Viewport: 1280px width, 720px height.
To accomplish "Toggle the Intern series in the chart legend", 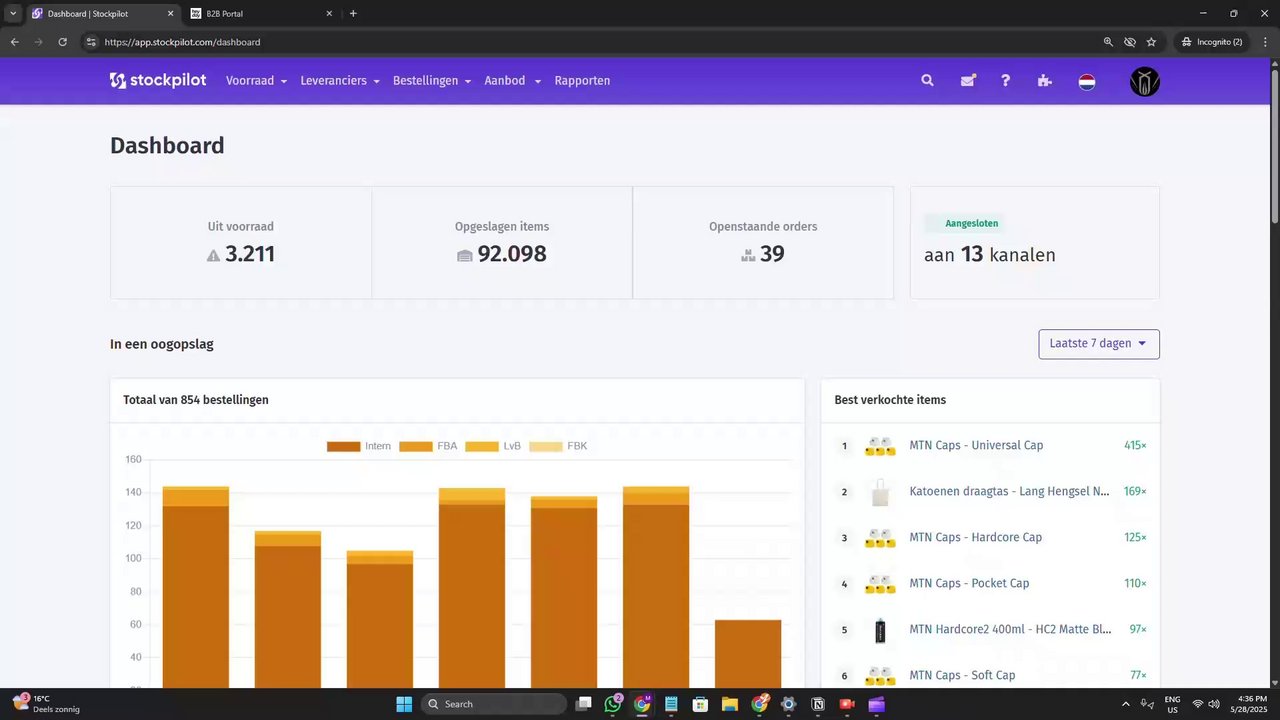I will [x=359, y=446].
